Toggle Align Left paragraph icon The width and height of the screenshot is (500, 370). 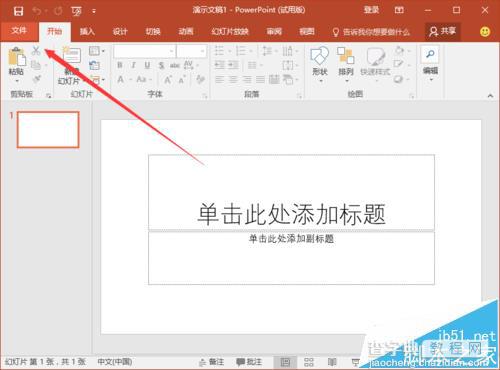pyautogui.click(x=219, y=79)
